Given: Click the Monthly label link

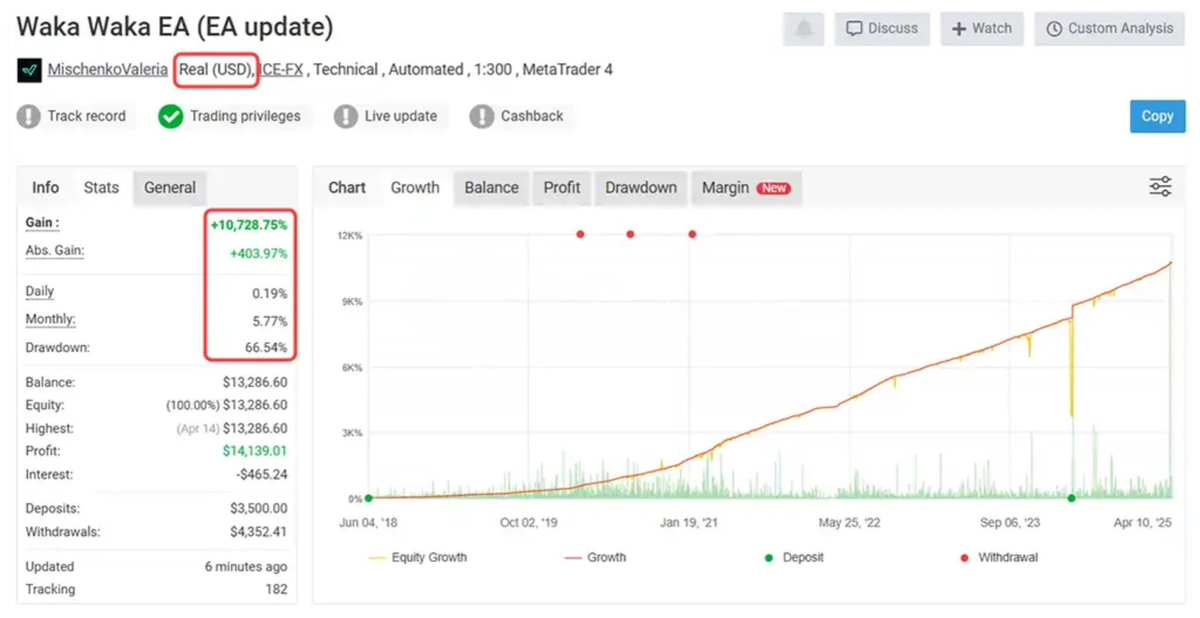Looking at the screenshot, I should [x=50, y=320].
